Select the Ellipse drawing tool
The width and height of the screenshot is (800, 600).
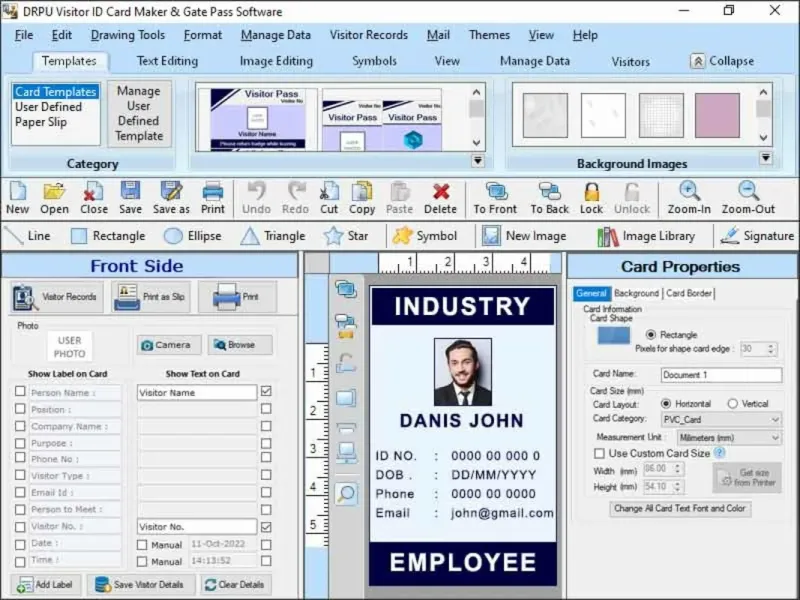193,236
